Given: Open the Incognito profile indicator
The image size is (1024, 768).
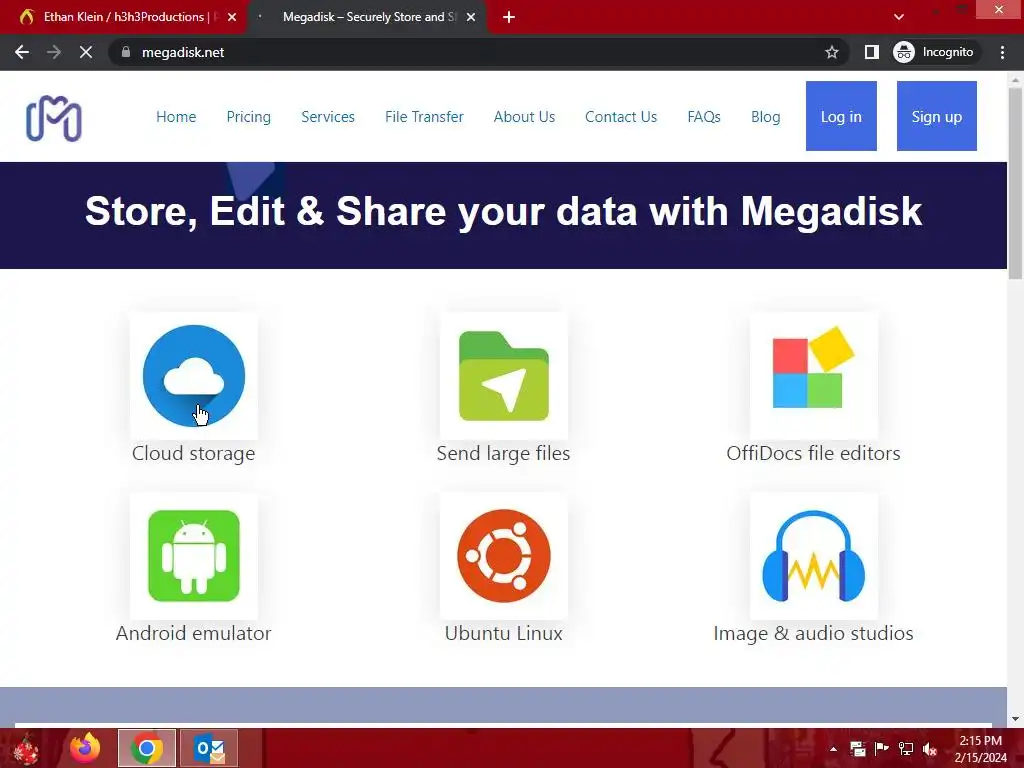Looking at the screenshot, I should (934, 52).
